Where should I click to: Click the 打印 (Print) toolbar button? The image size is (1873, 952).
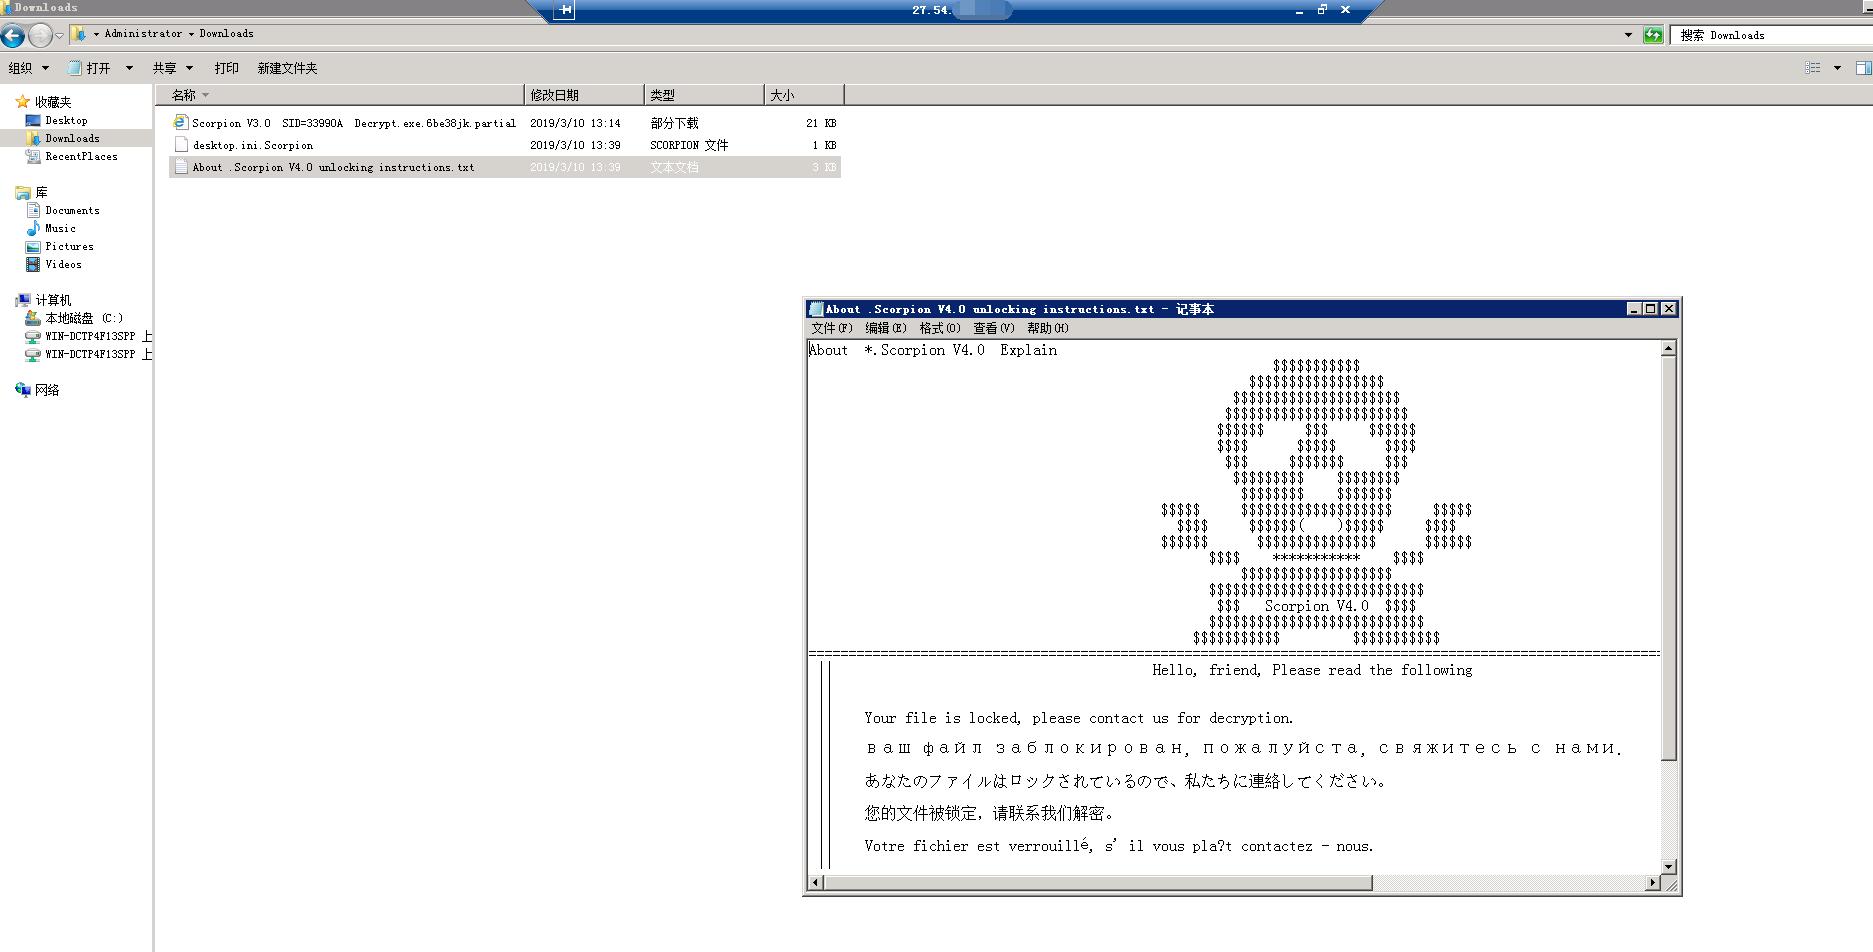click(227, 68)
